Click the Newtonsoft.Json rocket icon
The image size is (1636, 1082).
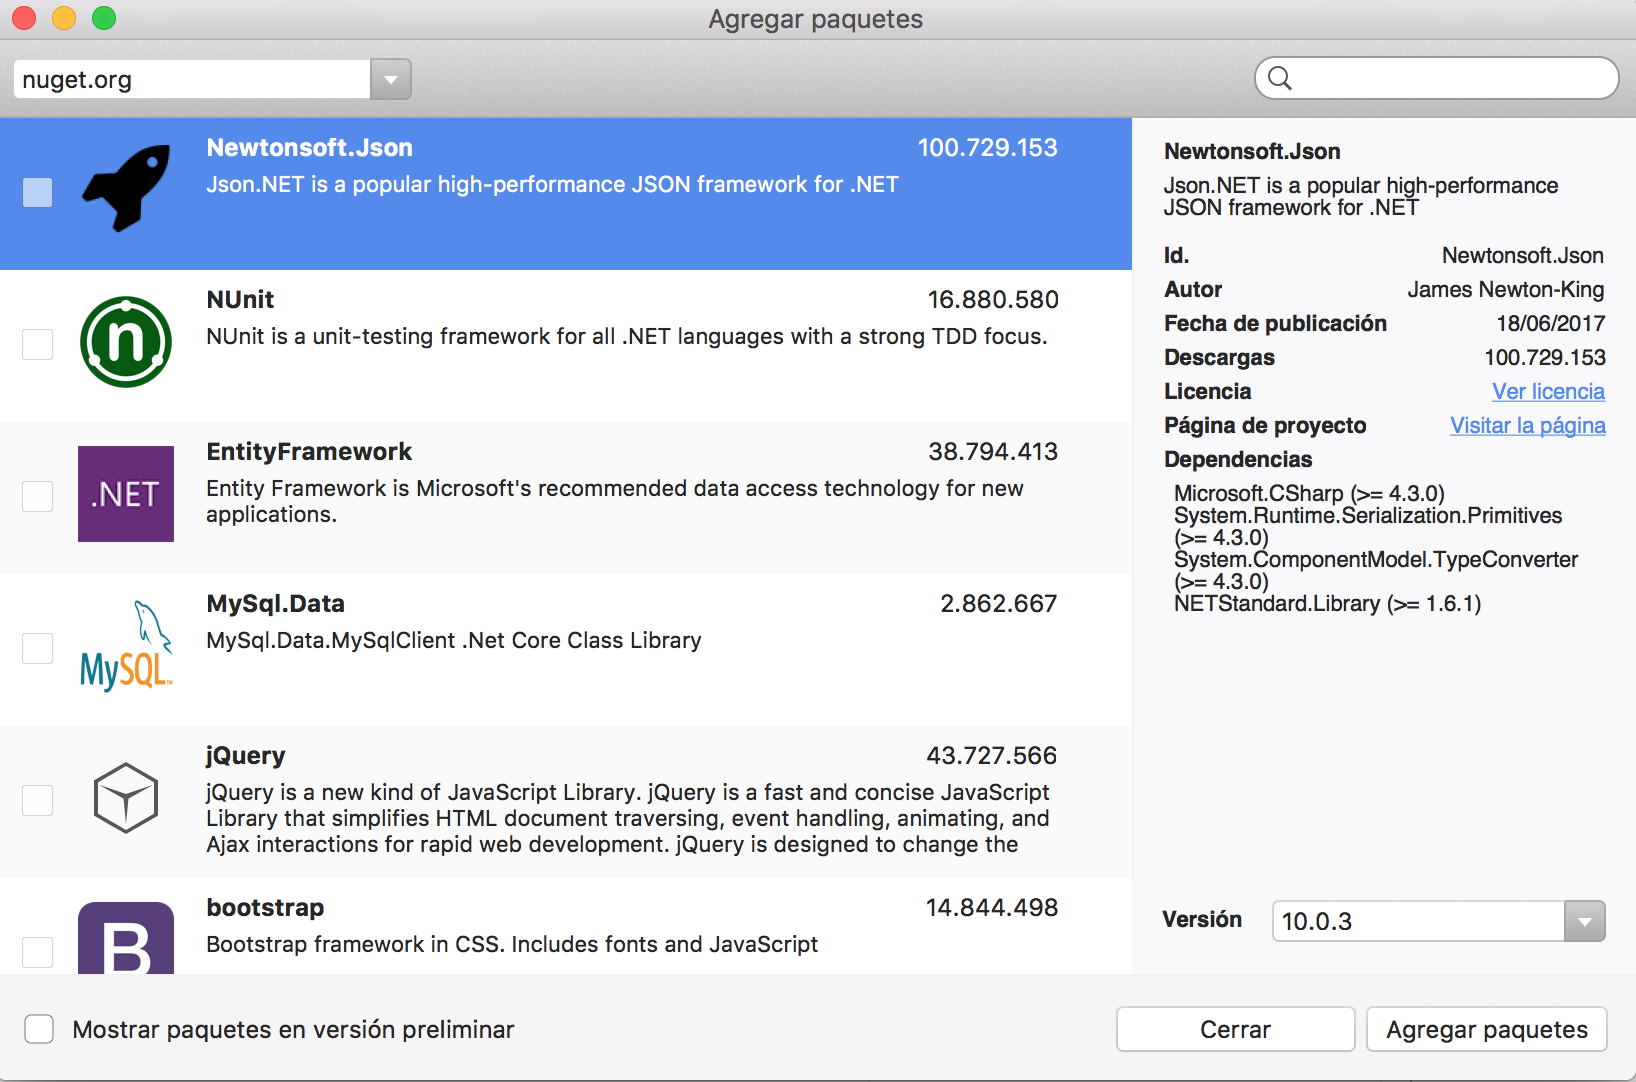tap(126, 189)
